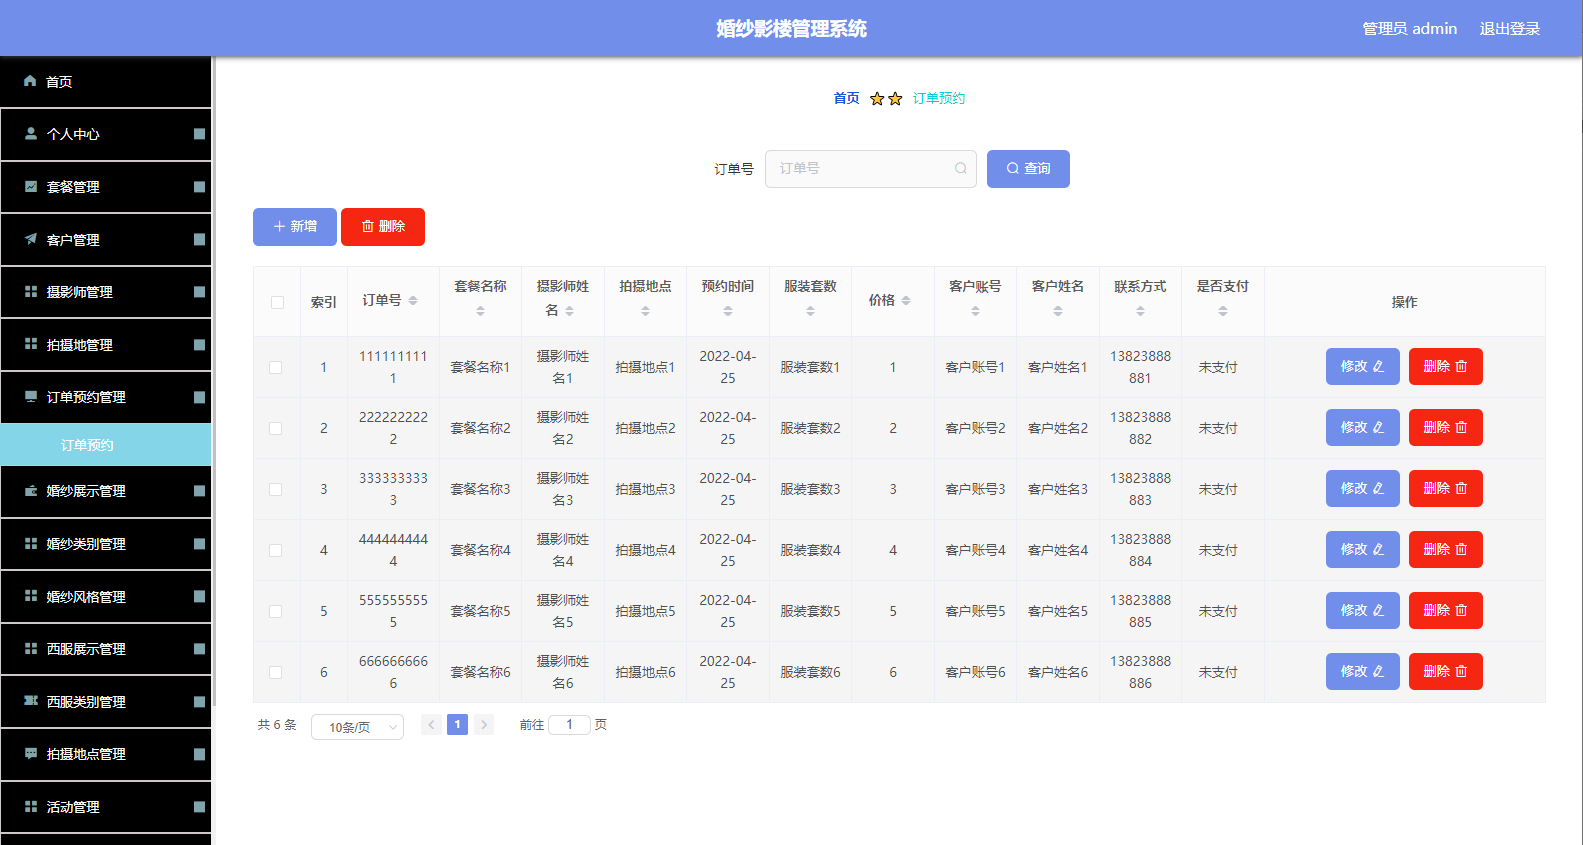Open the 10条/页 page size dropdown

coord(357,727)
